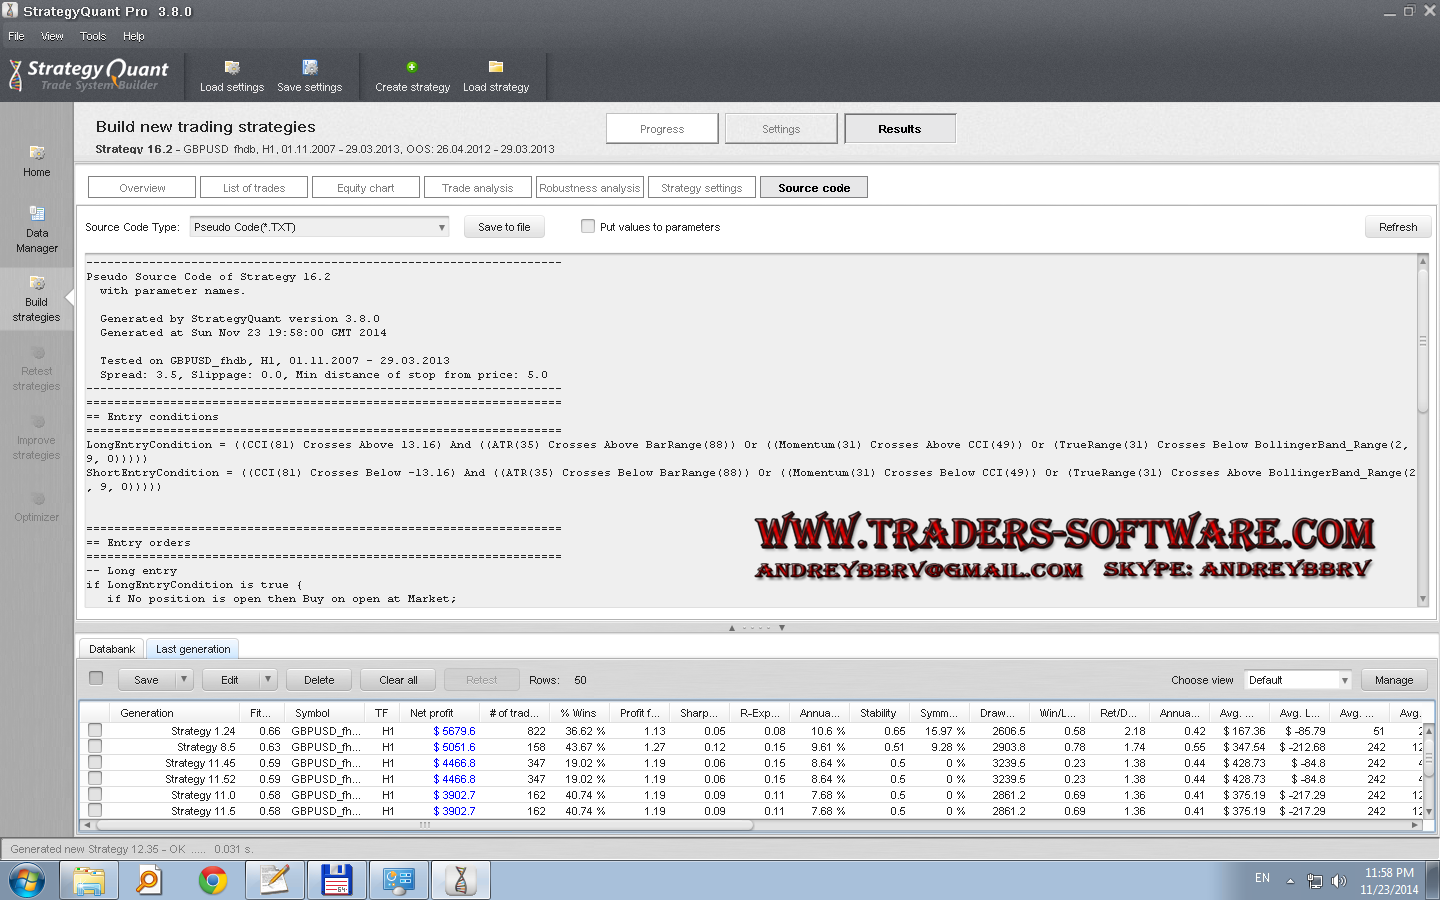Click the Load settings toolbar icon
Screen dimensions: 1440x900
[x=232, y=68]
